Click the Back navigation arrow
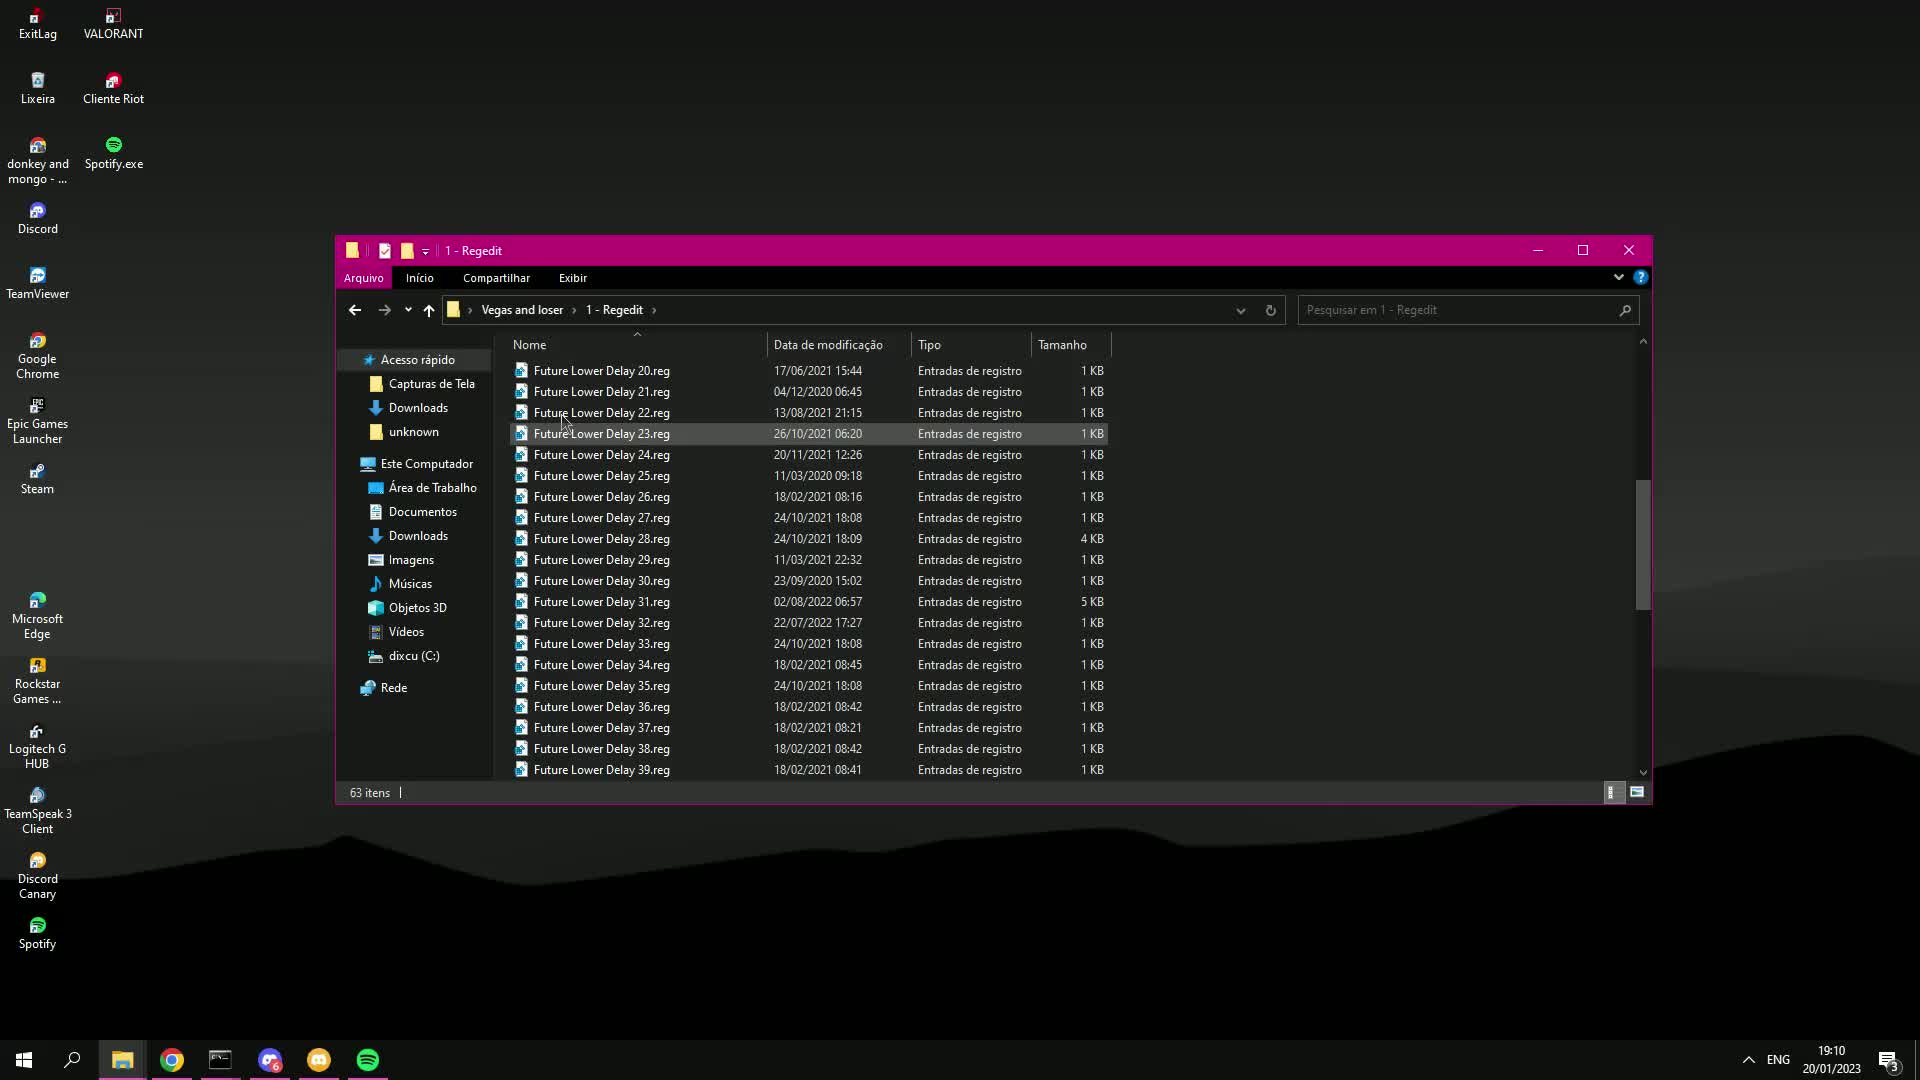Screen dimensions: 1920x1080 click(x=355, y=310)
